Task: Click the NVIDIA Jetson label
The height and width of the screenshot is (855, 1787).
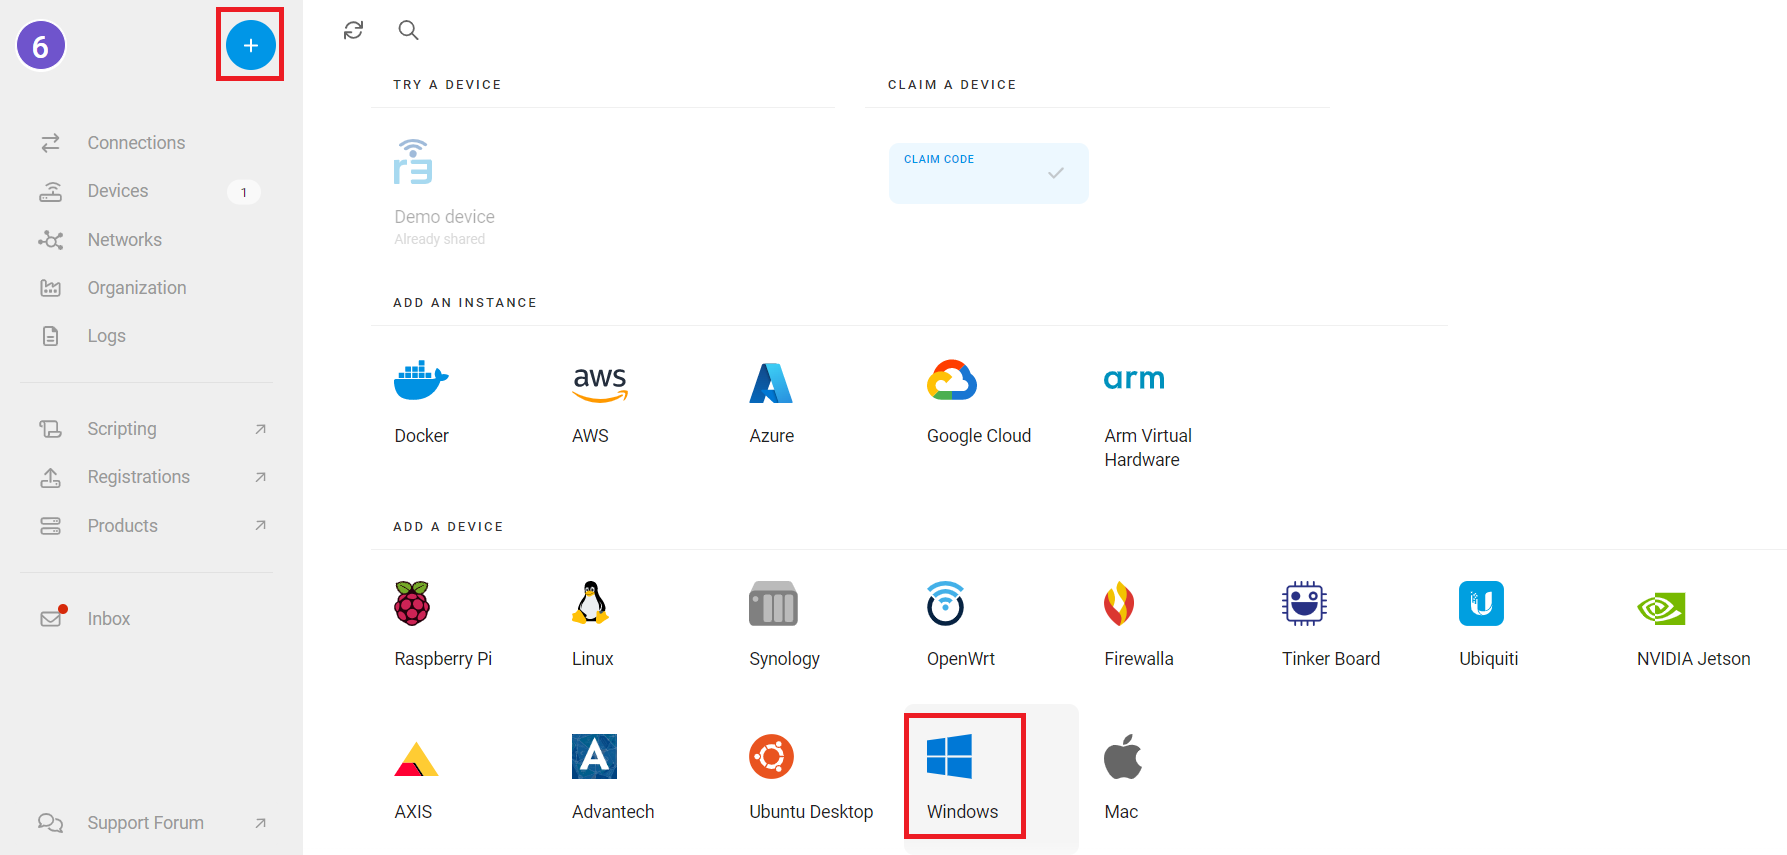Action: coord(1693,659)
